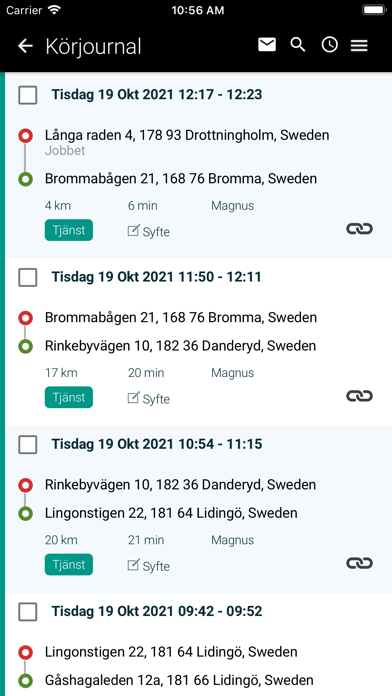Toggle Tjänst tag on the 20 km trip
The width and height of the screenshot is (392, 696).
click(69, 565)
